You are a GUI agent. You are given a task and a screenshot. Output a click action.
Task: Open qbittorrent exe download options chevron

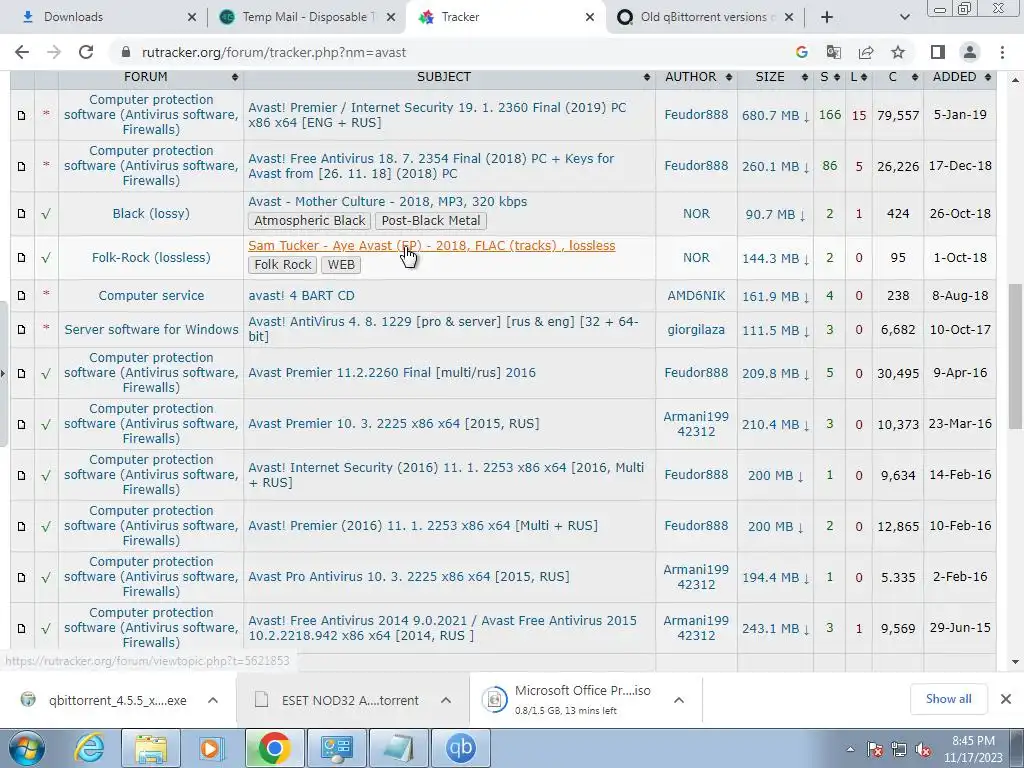point(212,700)
